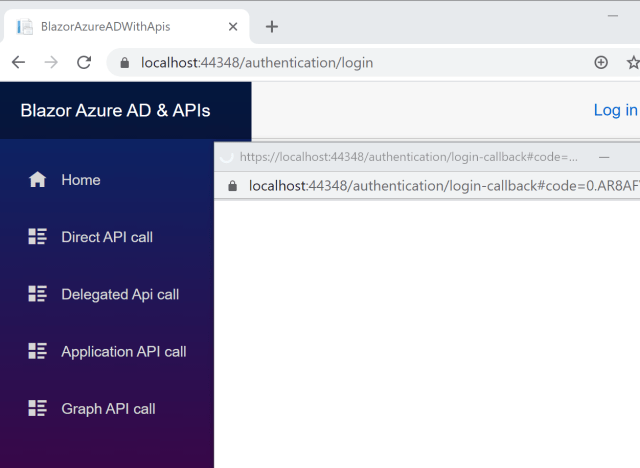The height and width of the screenshot is (468, 640).
Task: Open the Delegated Api call page
Action: pos(120,294)
